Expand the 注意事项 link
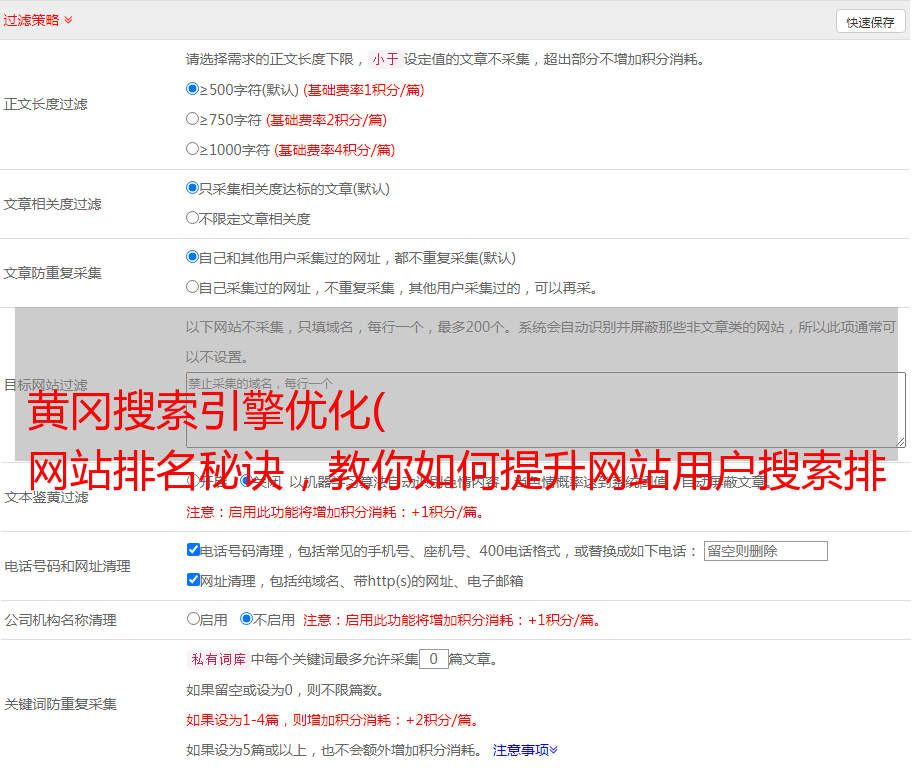 pyautogui.click(x=525, y=750)
